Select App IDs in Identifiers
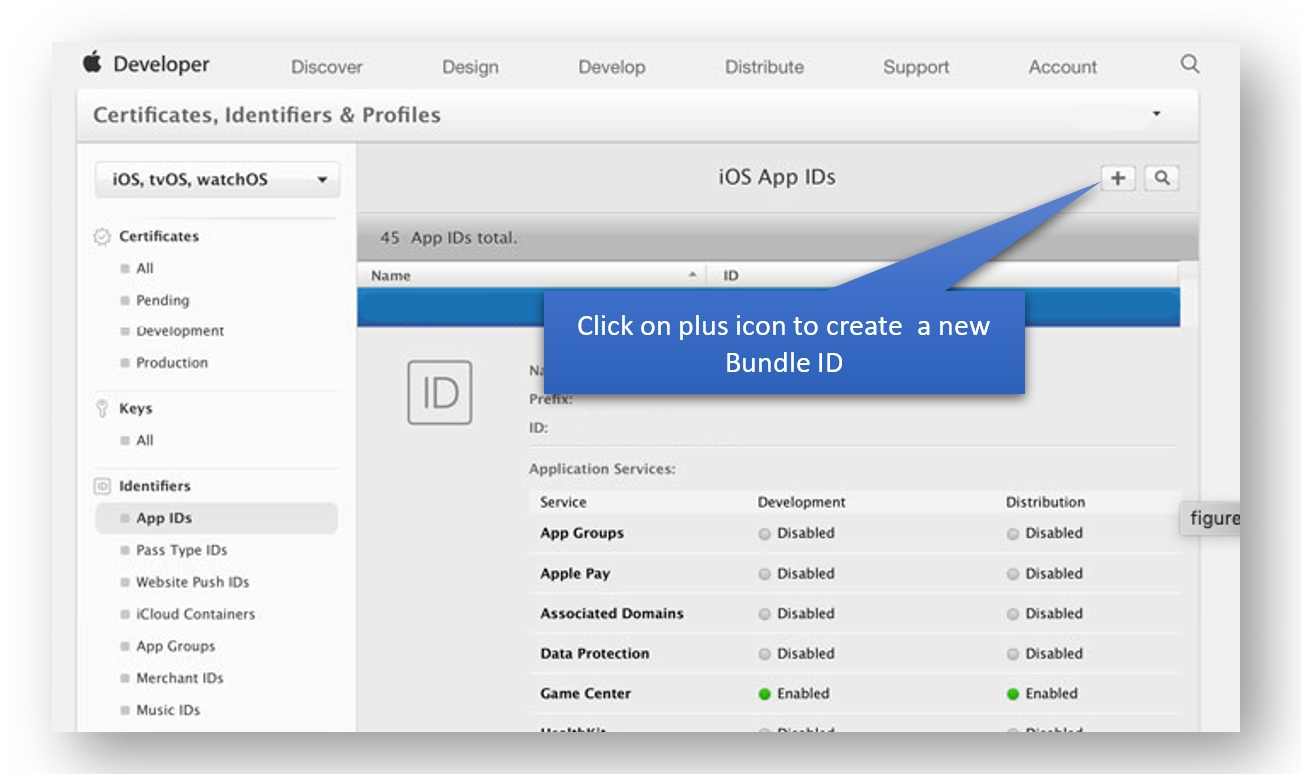 217,518
